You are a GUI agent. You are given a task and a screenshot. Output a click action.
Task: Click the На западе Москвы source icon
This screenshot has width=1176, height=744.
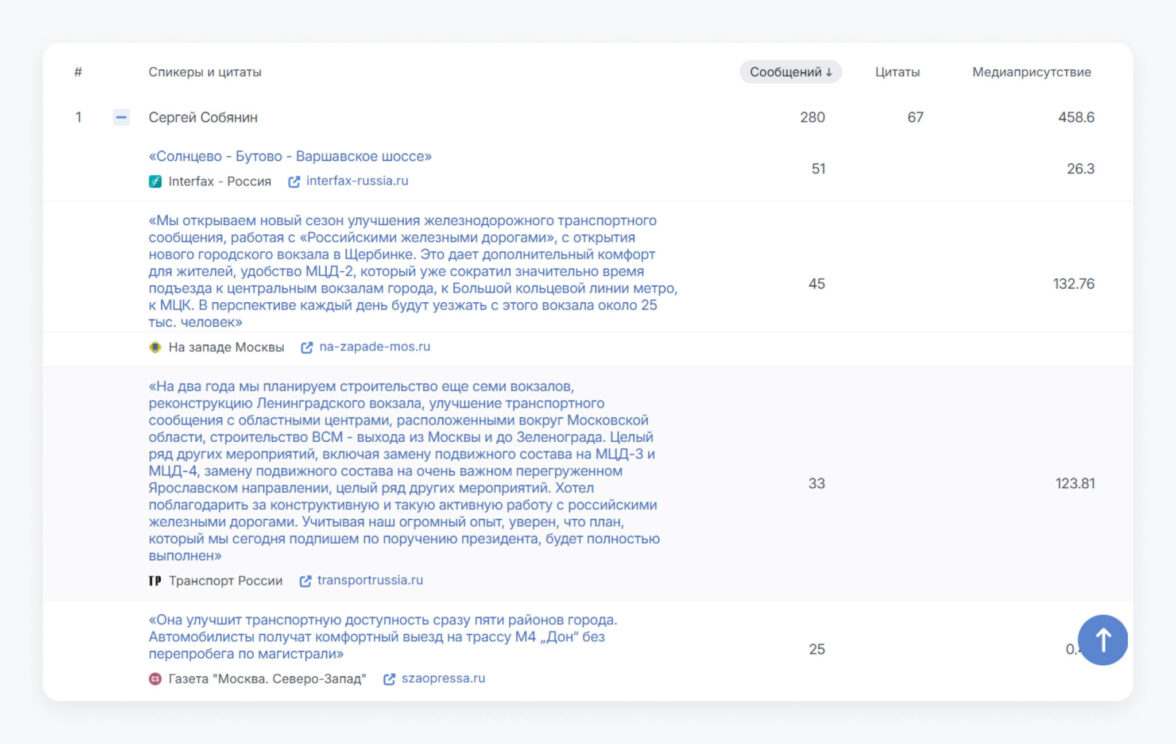[x=155, y=347]
